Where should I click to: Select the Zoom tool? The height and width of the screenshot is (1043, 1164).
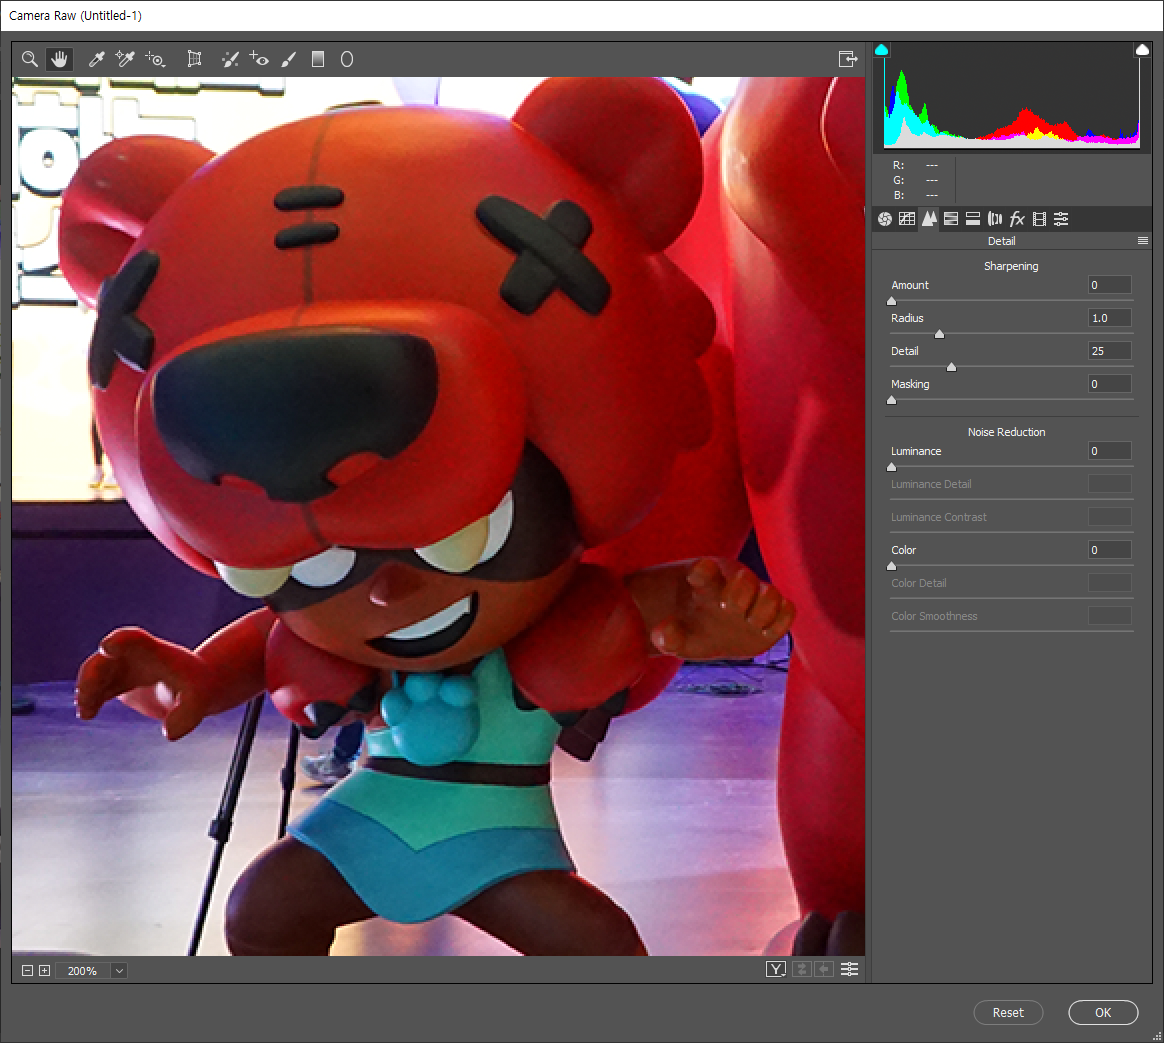[x=30, y=59]
